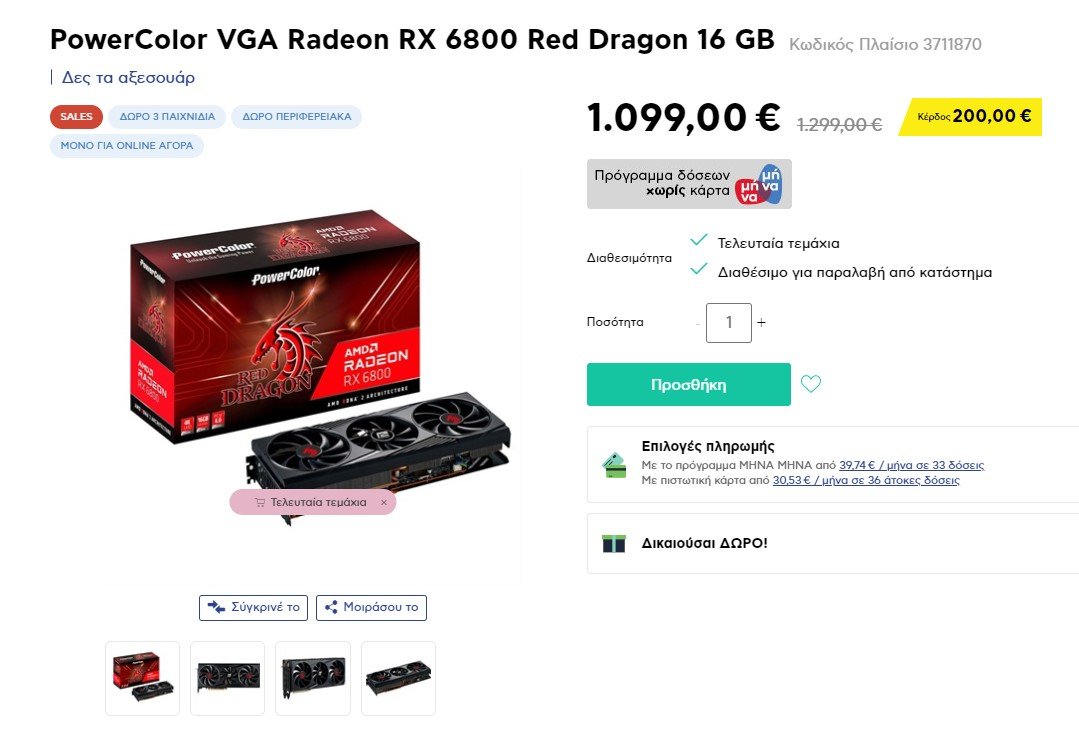Click the gift box icon
Viewport: 1079px width, 737px height.
click(x=613, y=544)
